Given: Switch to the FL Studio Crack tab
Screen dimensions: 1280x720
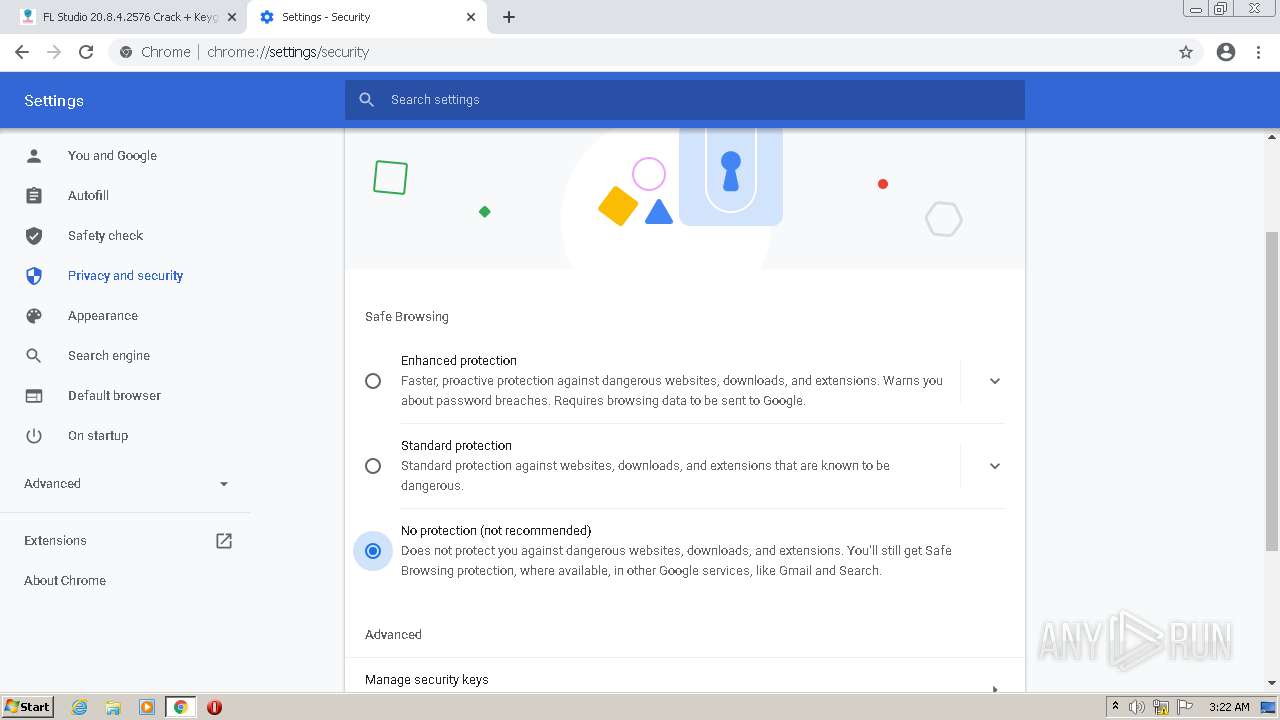Looking at the screenshot, I should [129, 17].
